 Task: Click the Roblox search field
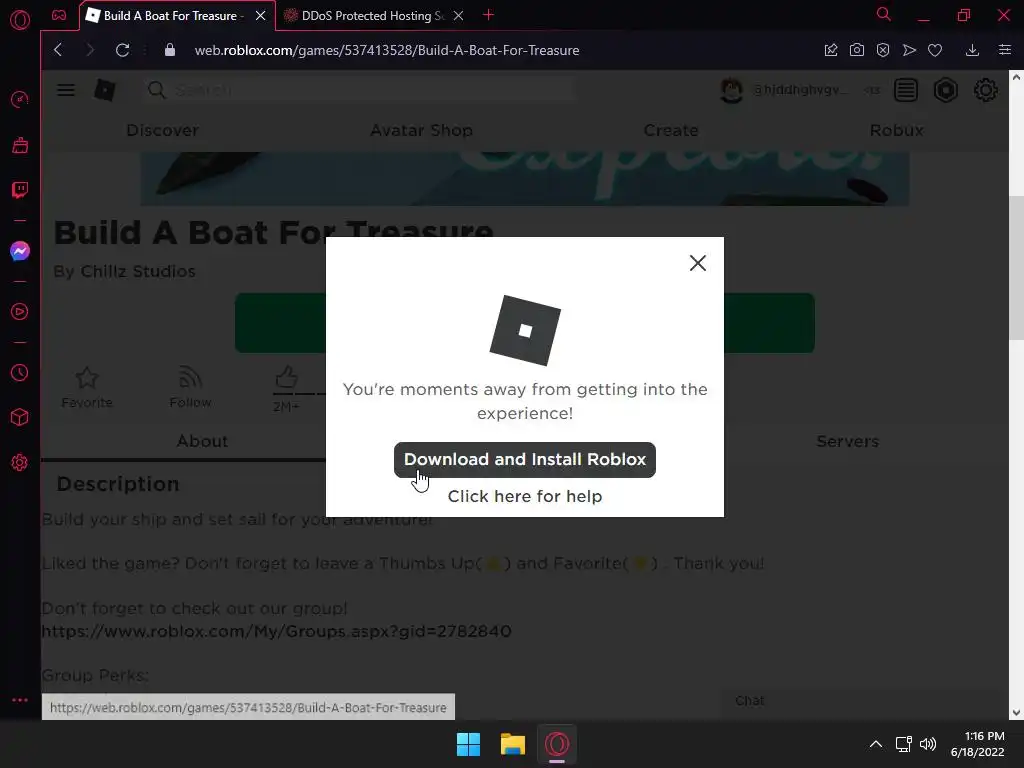point(360,90)
